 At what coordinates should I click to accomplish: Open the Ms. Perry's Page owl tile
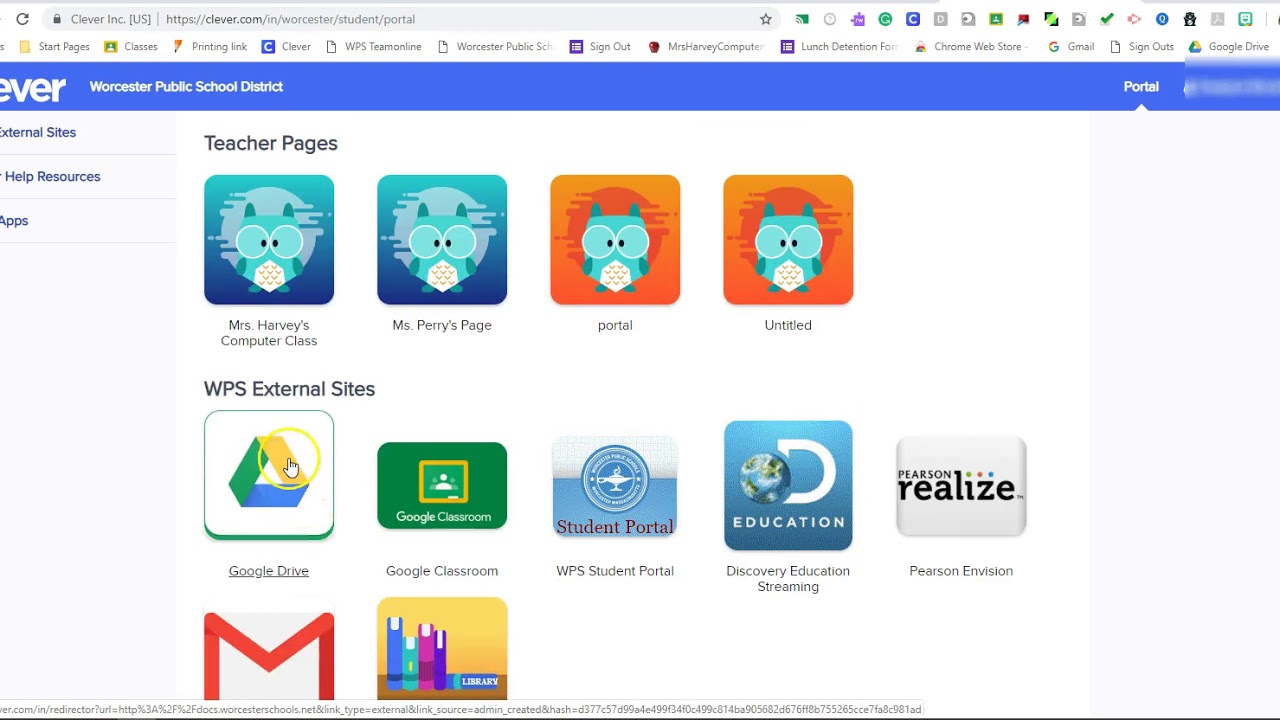coord(442,240)
